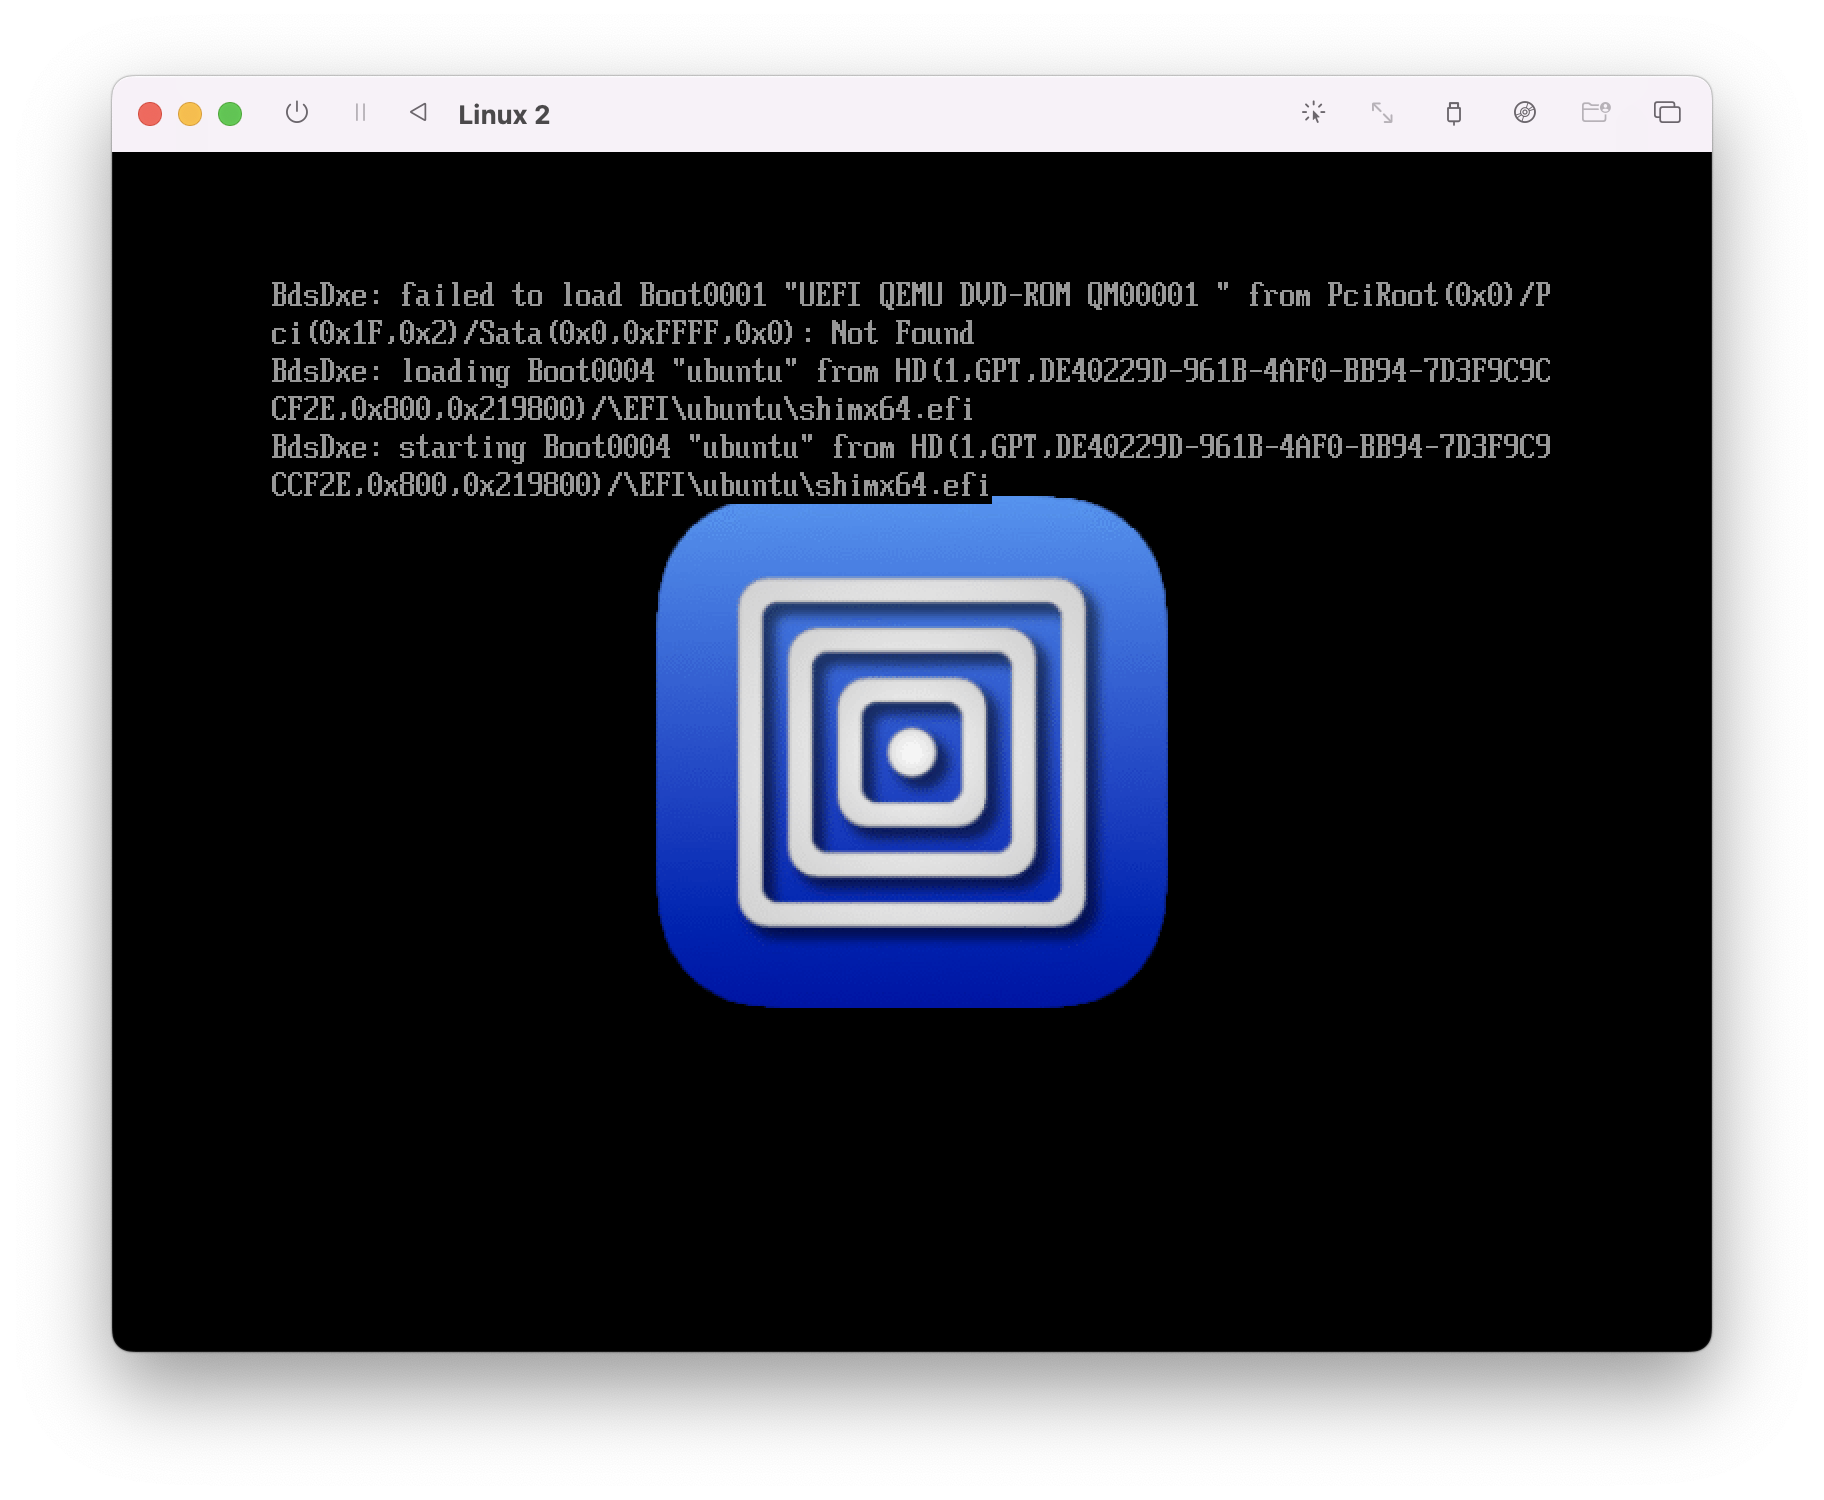This screenshot has height=1500, width=1824.
Task: Toggle capture mouse cursor icon
Action: click(1313, 112)
